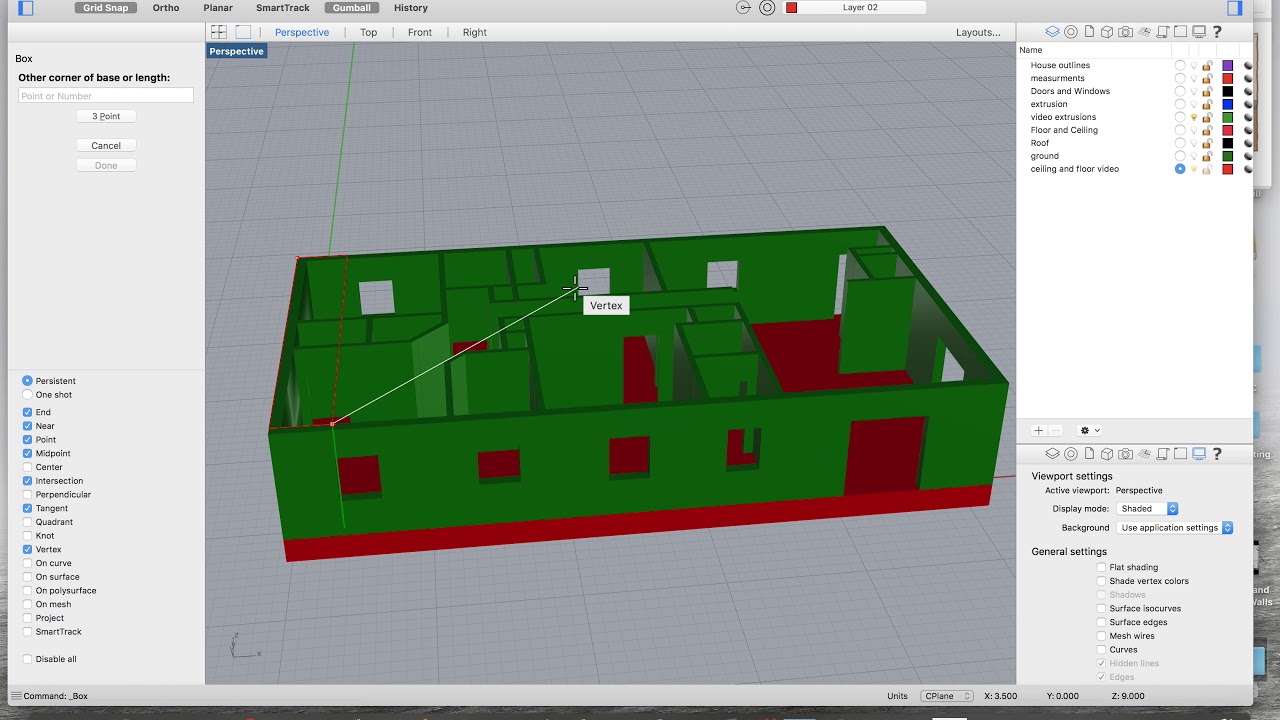
Task: Switch to the Front viewport tab
Action: [x=420, y=32]
